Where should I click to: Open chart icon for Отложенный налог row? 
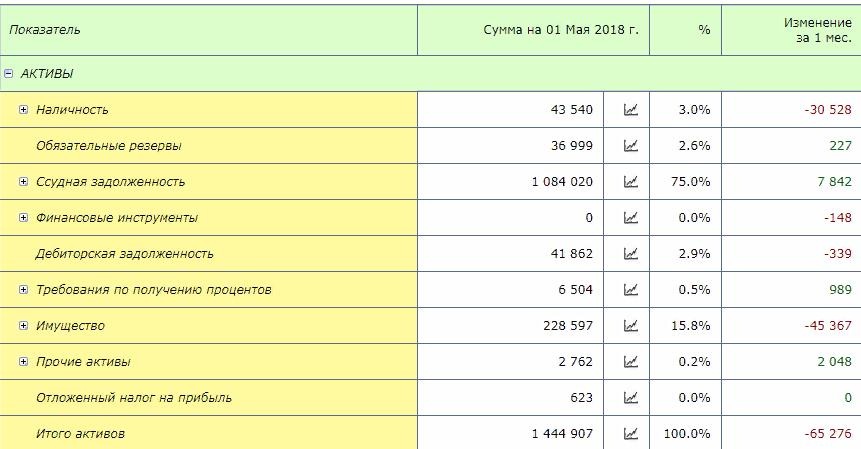point(631,398)
